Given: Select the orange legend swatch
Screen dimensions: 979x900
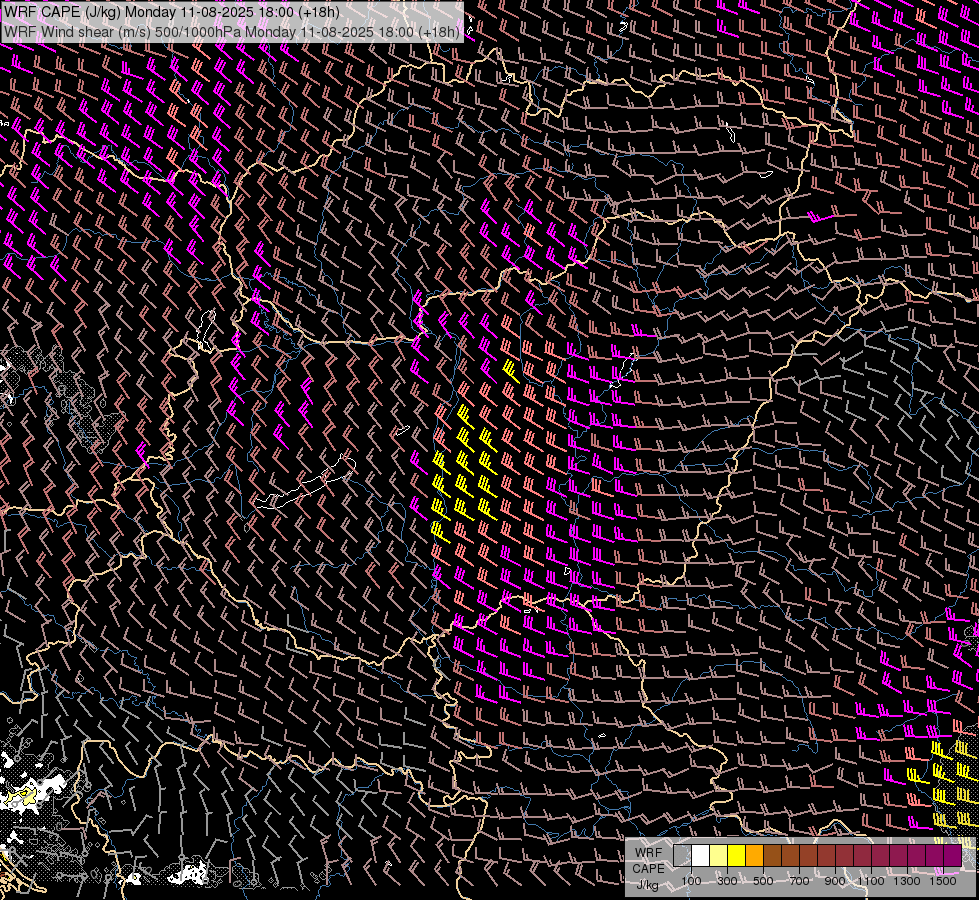Looking at the screenshot, I should pos(754,855).
